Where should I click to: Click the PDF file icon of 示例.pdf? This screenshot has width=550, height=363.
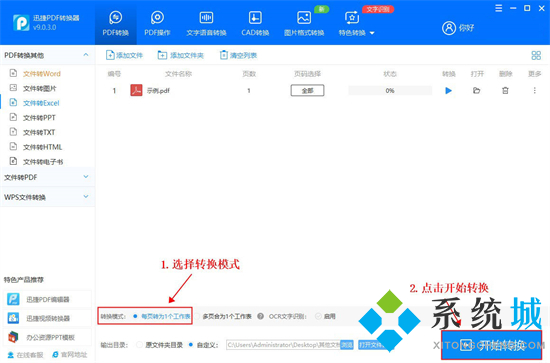click(136, 90)
